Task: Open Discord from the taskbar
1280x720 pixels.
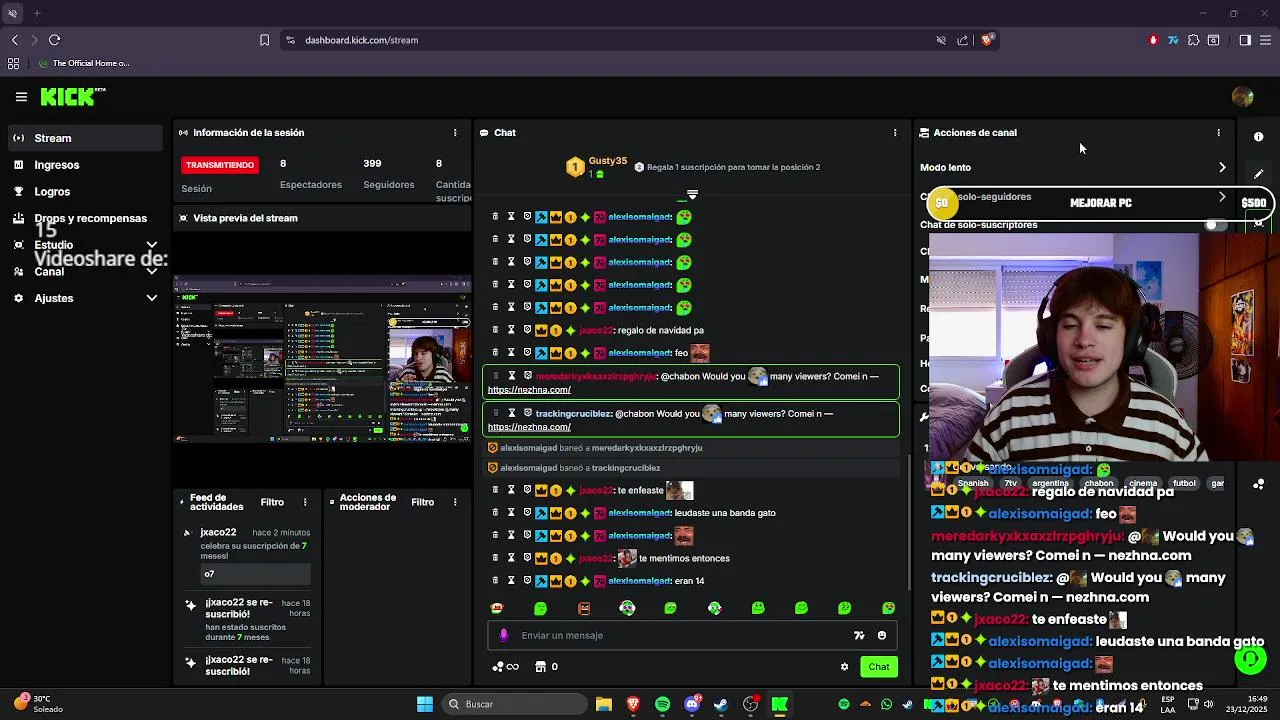Action: point(692,704)
